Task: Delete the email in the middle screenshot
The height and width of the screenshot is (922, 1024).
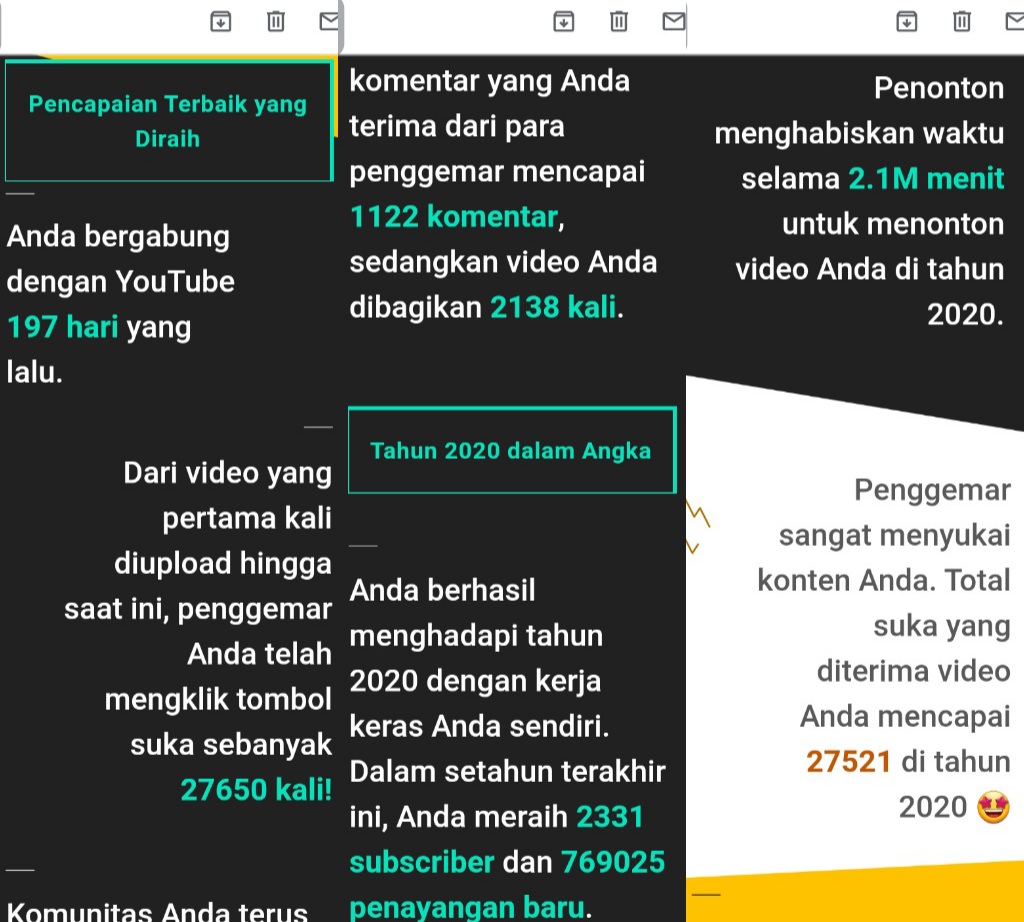Action: [619, 22]
